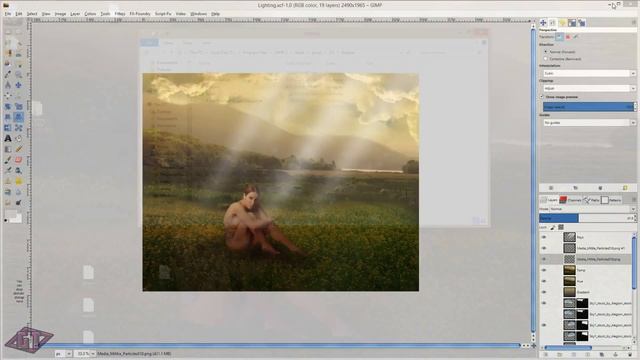Select the Text tool in toolbox
640x360 pixels.
[x=8, y=138]
